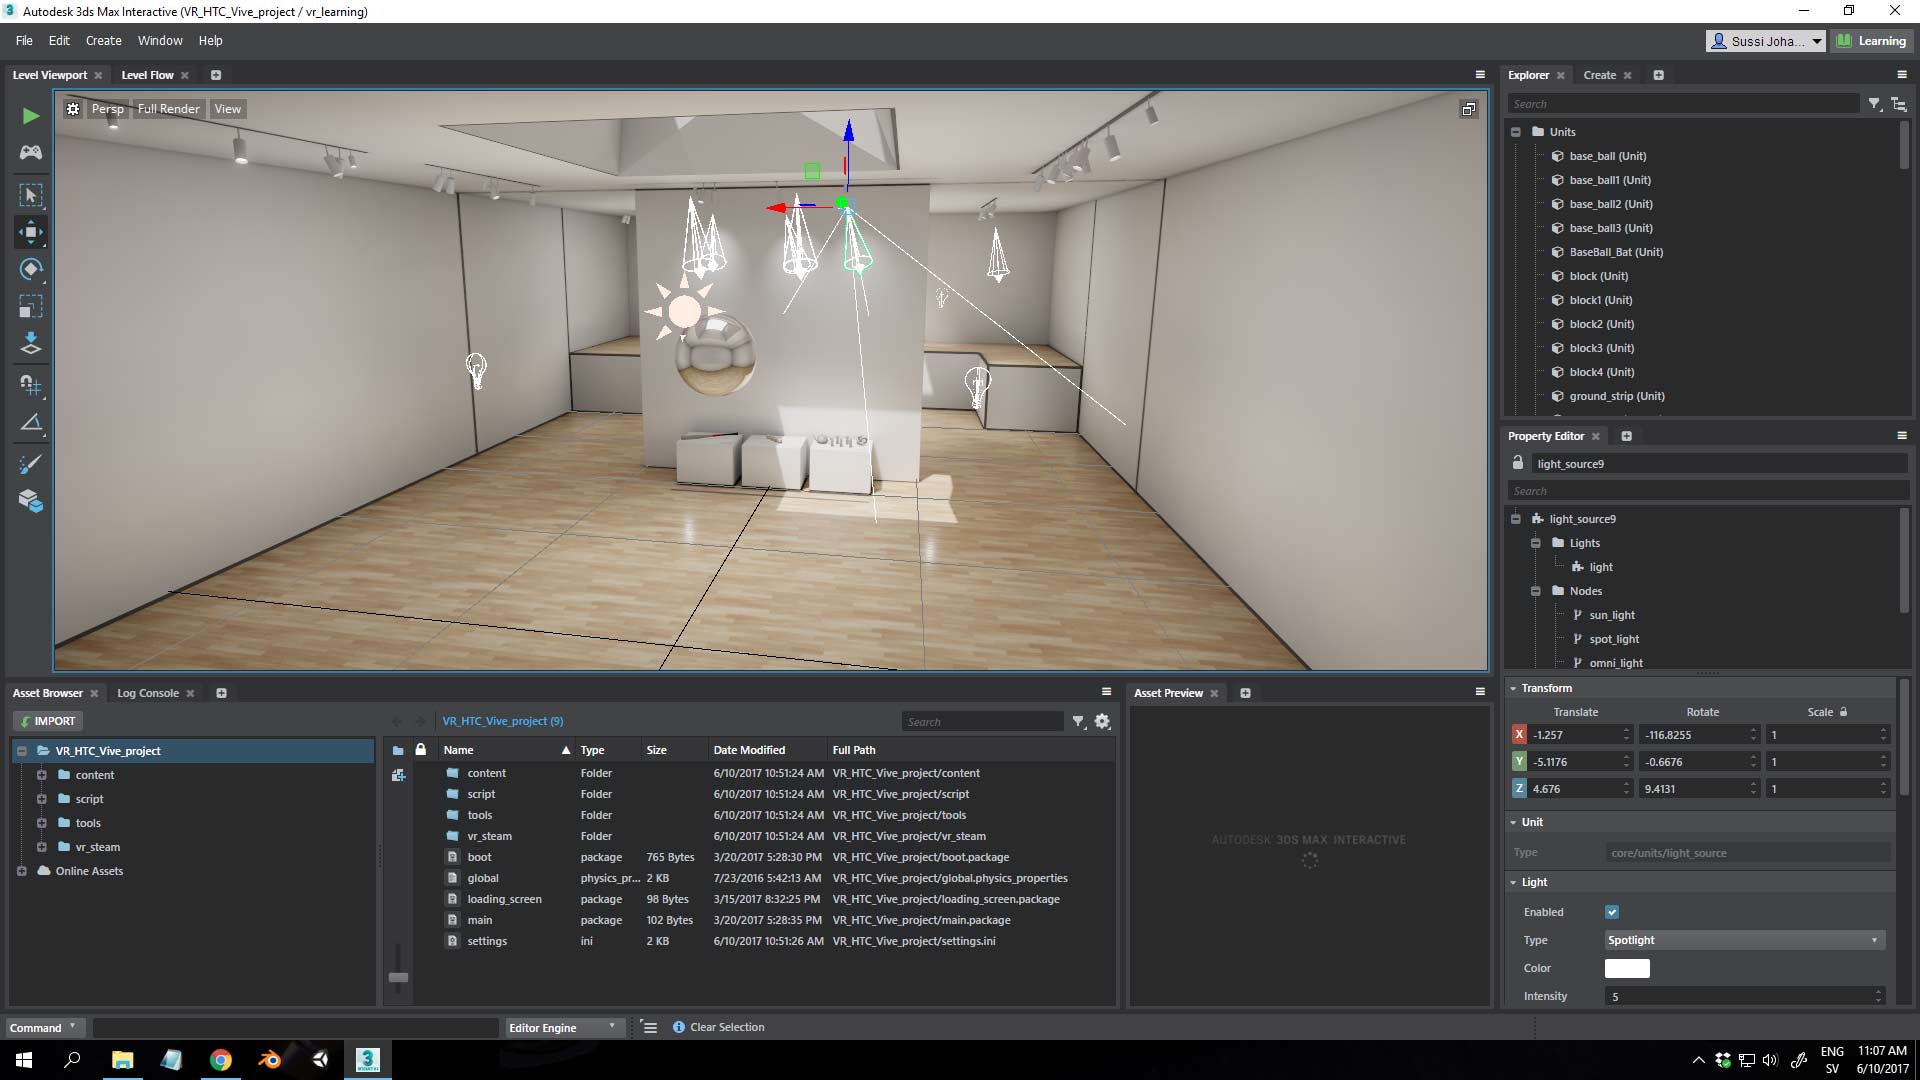Image resolution: width=1920 pixels, height=1080 pixels.
Task: Disable the Enabled checkbox under Light
Action: click(1613, 911)
